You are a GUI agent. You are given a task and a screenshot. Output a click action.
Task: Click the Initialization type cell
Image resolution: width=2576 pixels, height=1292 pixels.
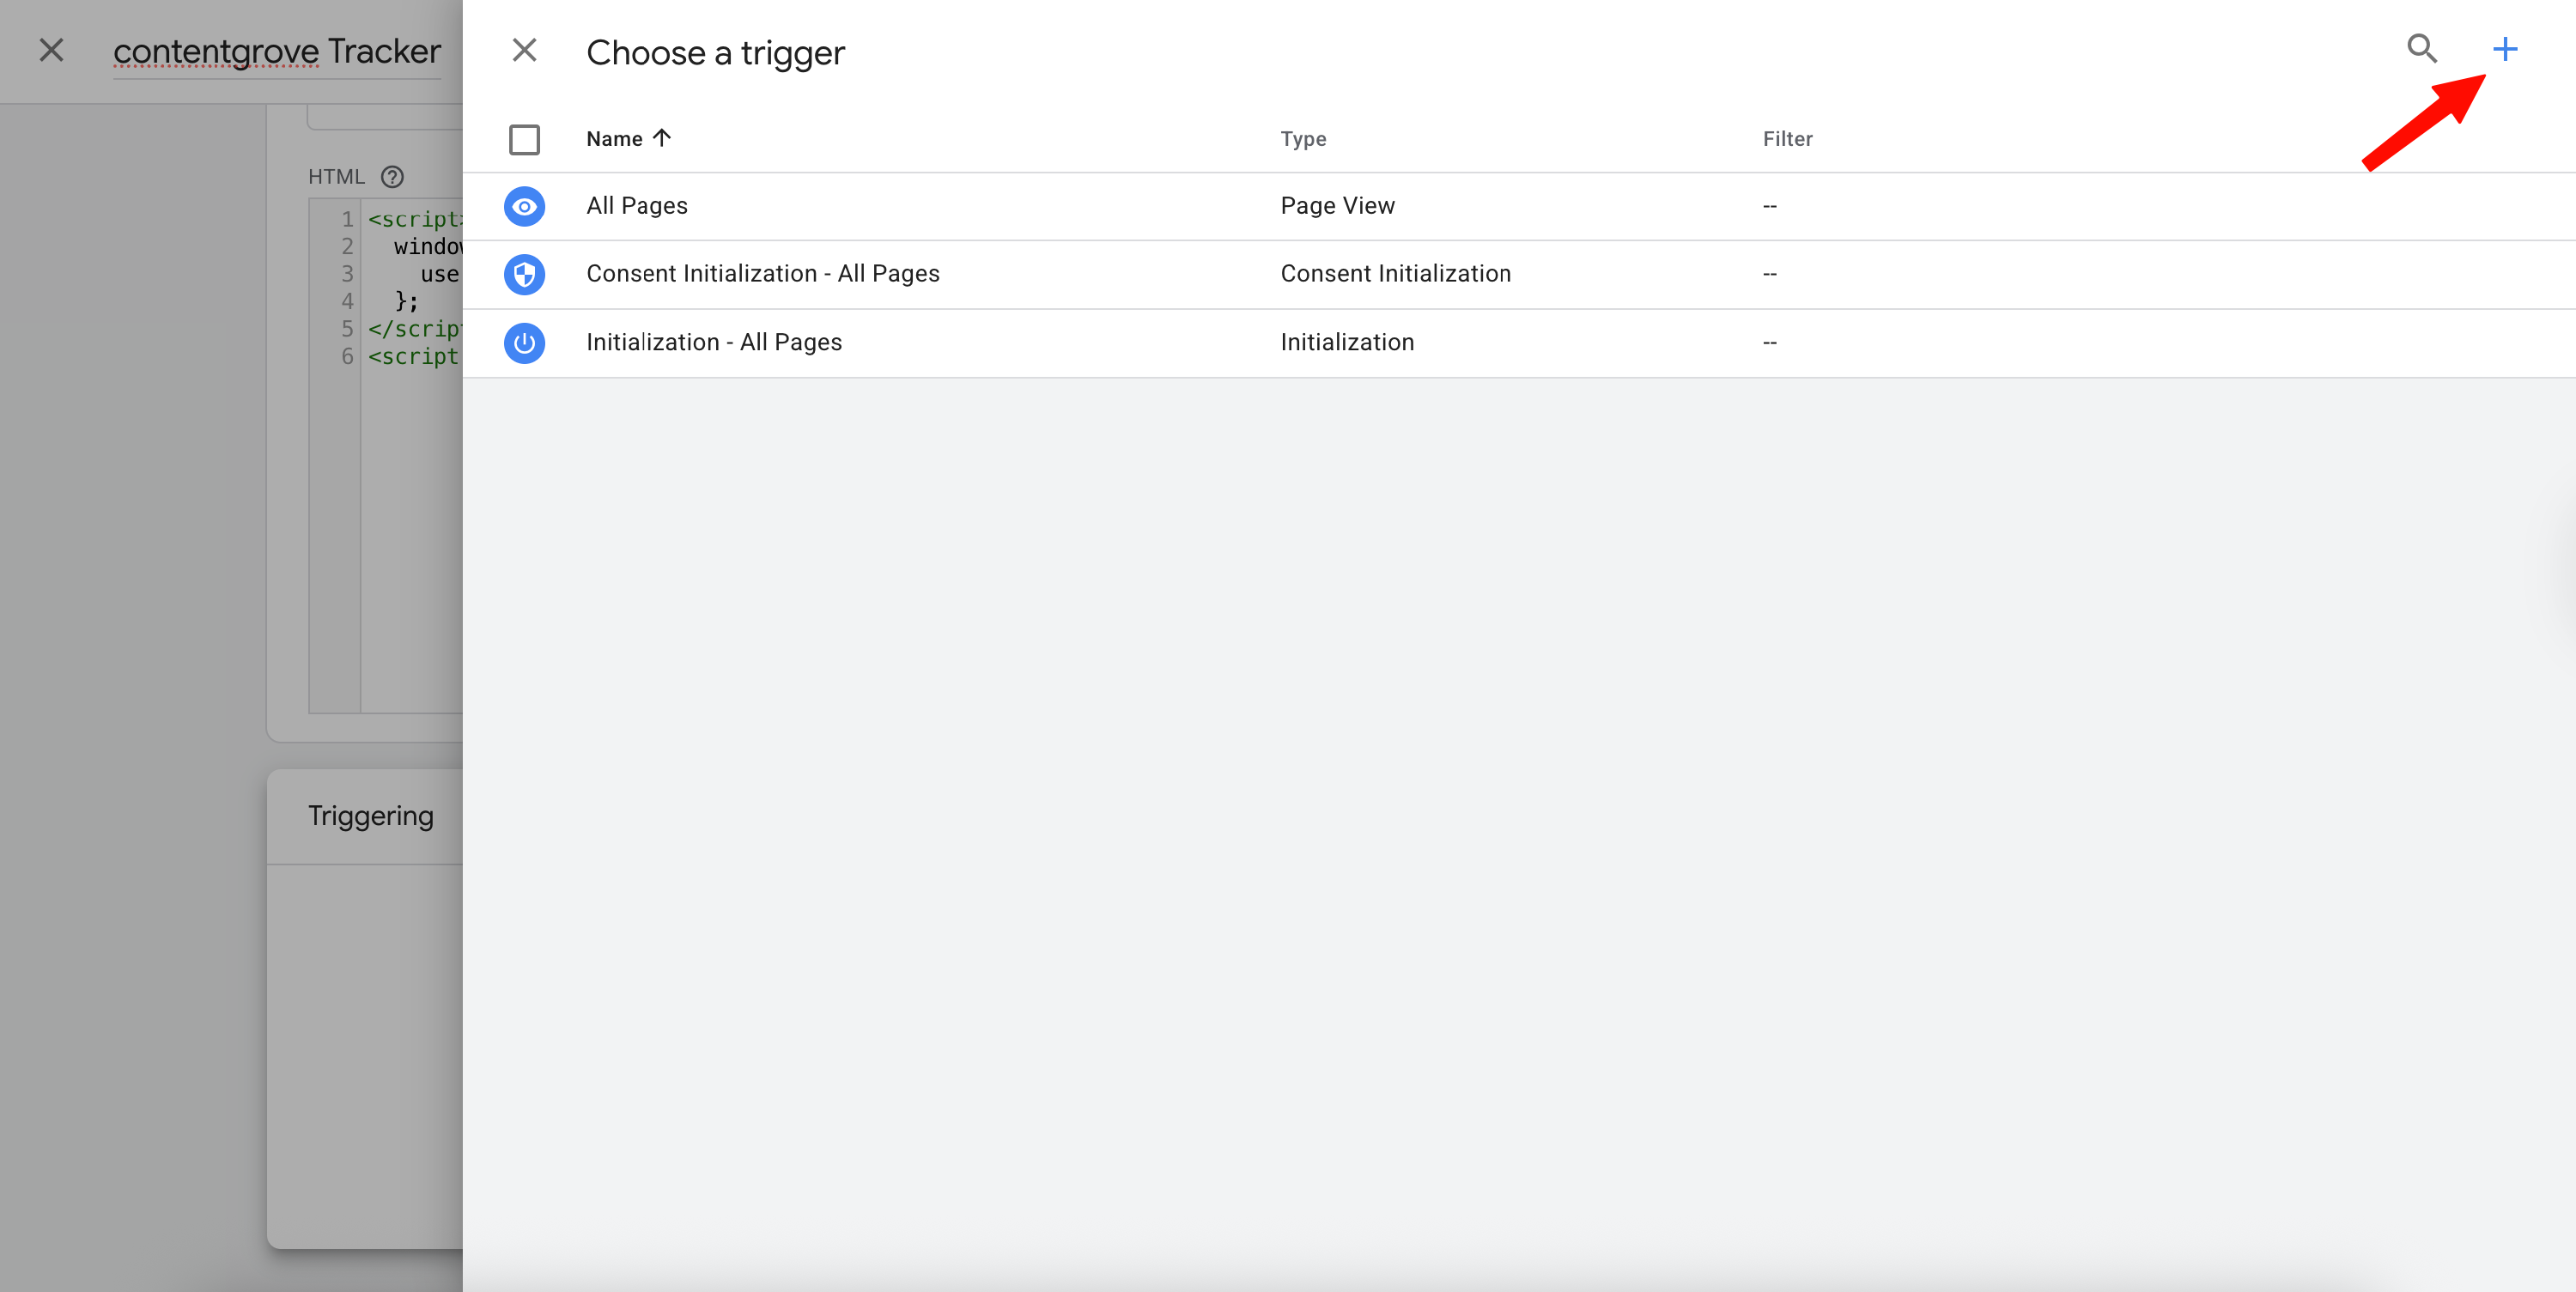1347,343
